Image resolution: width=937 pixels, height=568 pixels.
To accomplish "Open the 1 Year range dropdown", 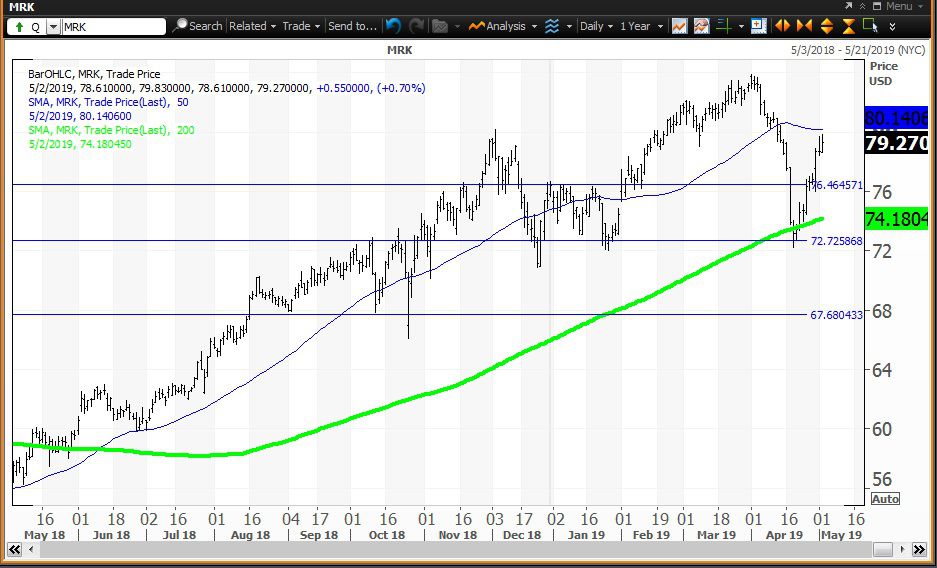I will (x=641, y=26).
